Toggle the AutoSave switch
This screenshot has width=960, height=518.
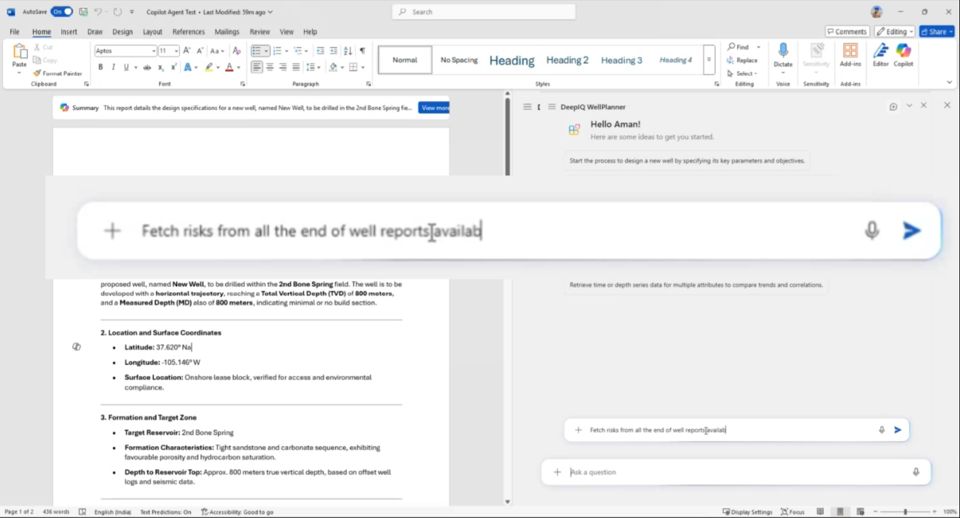(x=61, y=12)
